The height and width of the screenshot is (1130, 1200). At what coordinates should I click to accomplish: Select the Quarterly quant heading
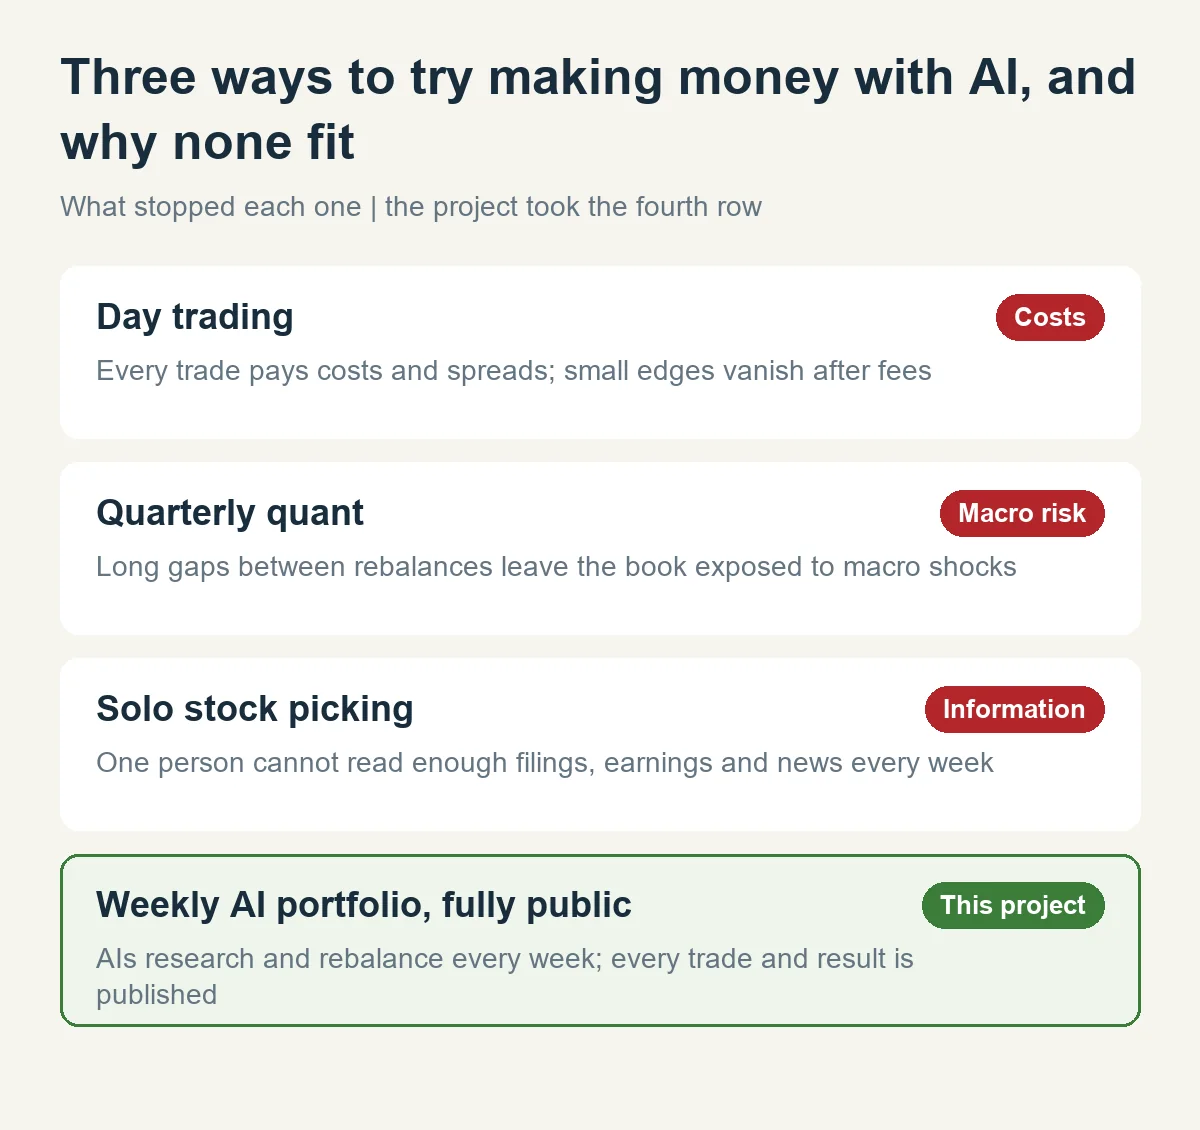(230, 513)
